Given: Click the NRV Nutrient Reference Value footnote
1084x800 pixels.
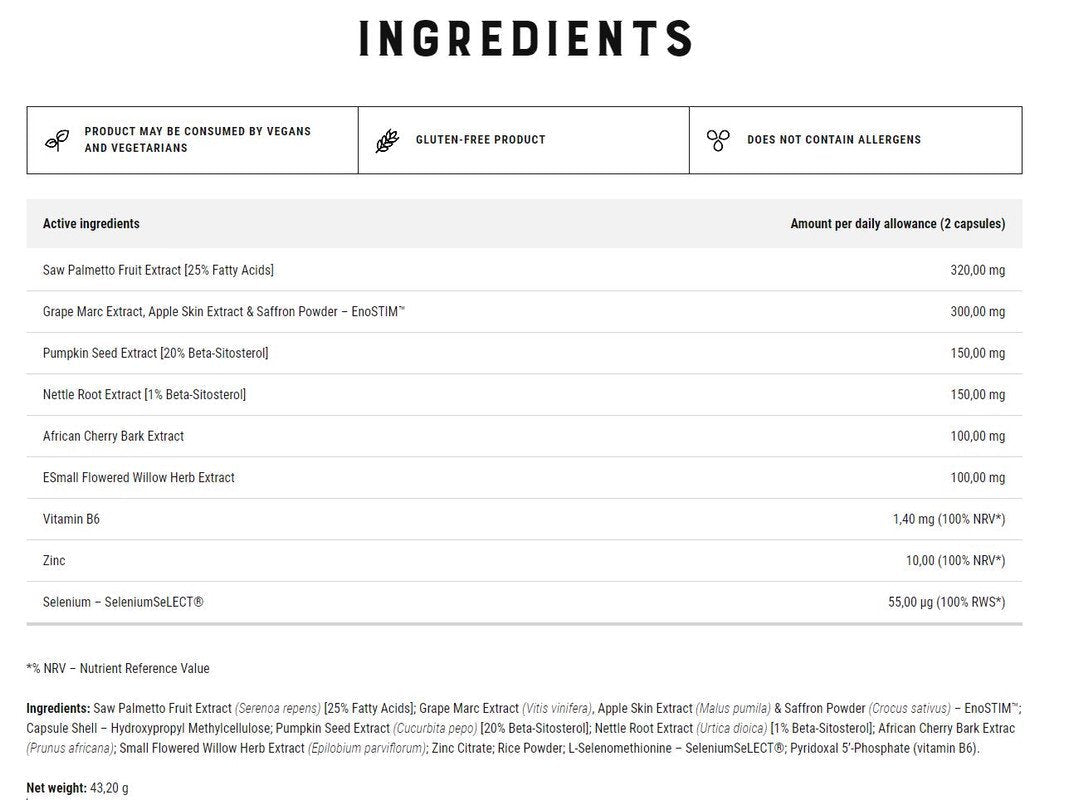Looking at the screenshot, I should coord(118,669).
